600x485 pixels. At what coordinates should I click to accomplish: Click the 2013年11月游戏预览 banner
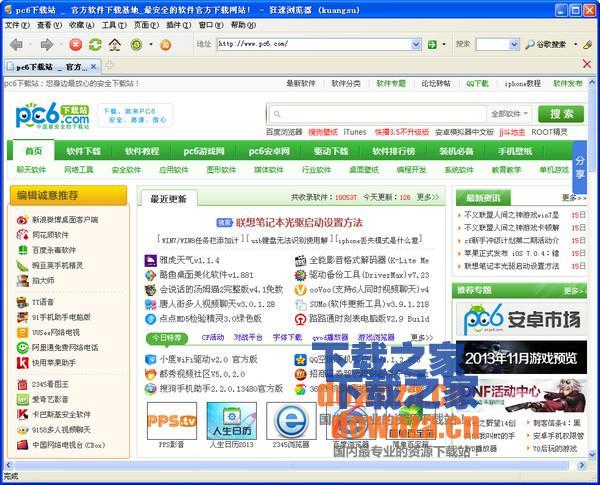(x=521, y=358)
